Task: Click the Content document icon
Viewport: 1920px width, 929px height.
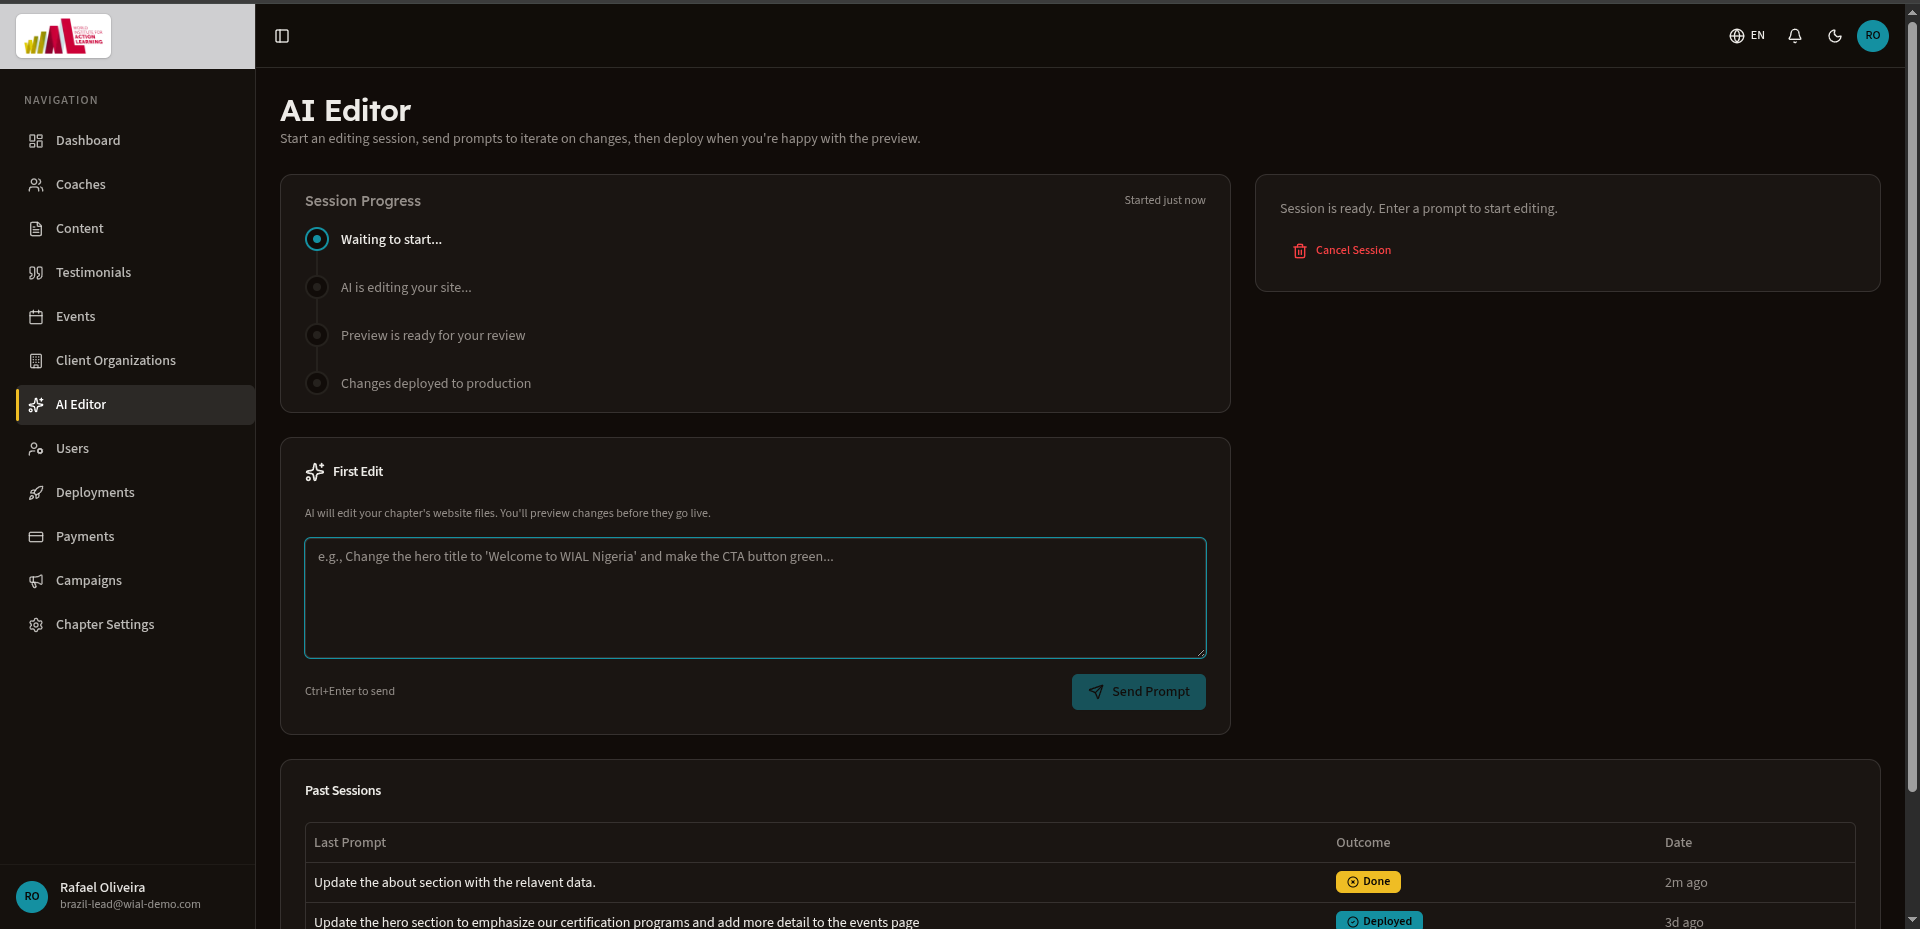Action: (x=36, y=229)
